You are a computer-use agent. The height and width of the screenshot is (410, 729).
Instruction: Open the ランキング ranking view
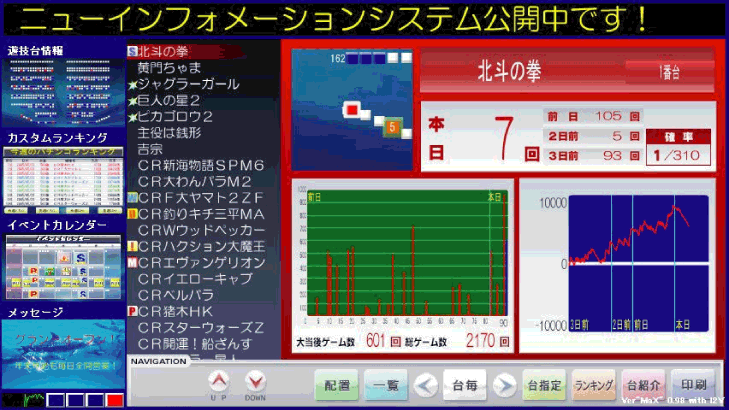pyautogui.click(x=594, y=385)
